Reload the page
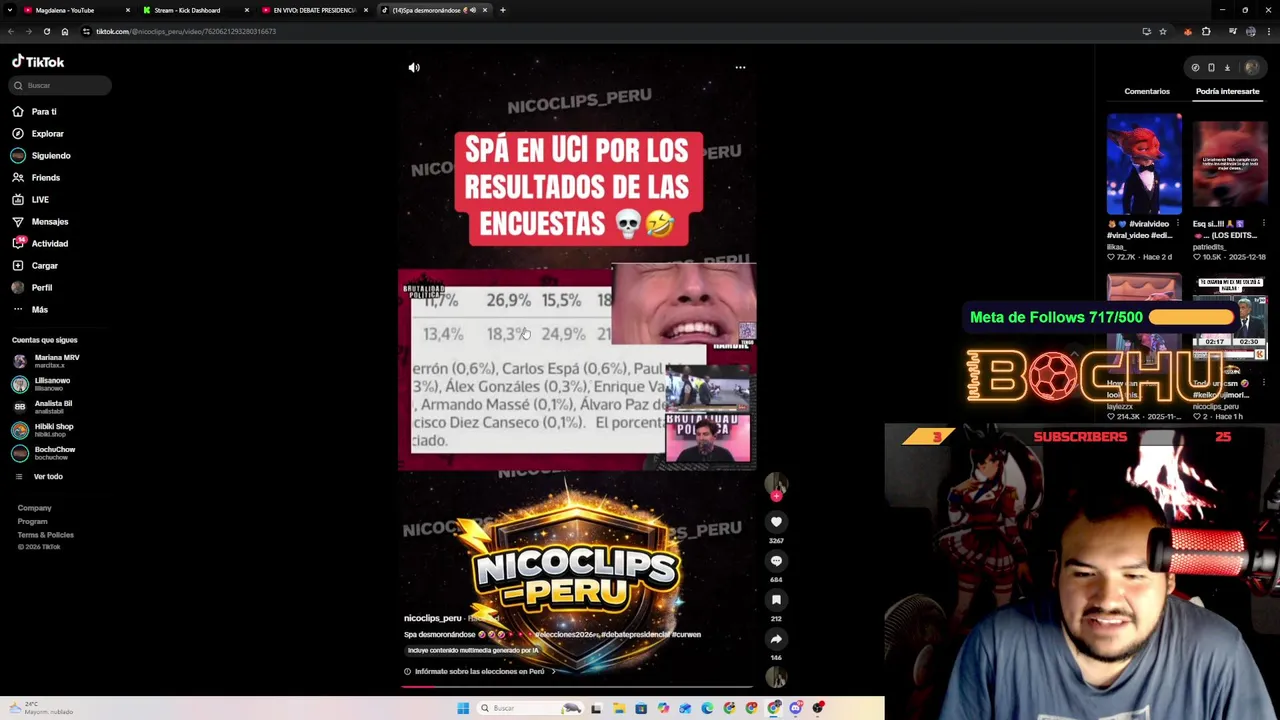 pyautogui.click(x=46, y=31)
